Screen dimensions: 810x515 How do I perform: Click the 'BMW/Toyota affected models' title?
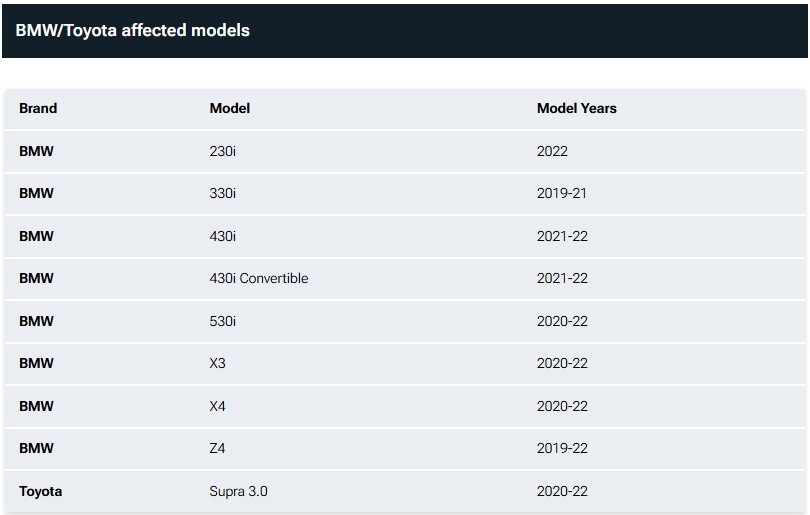(x=132, y=30)
